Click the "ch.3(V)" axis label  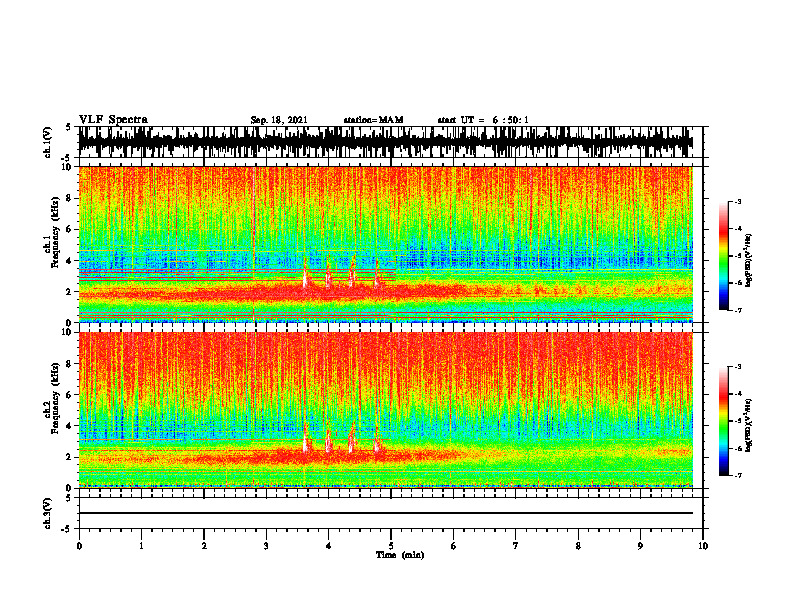coord(48,513)
